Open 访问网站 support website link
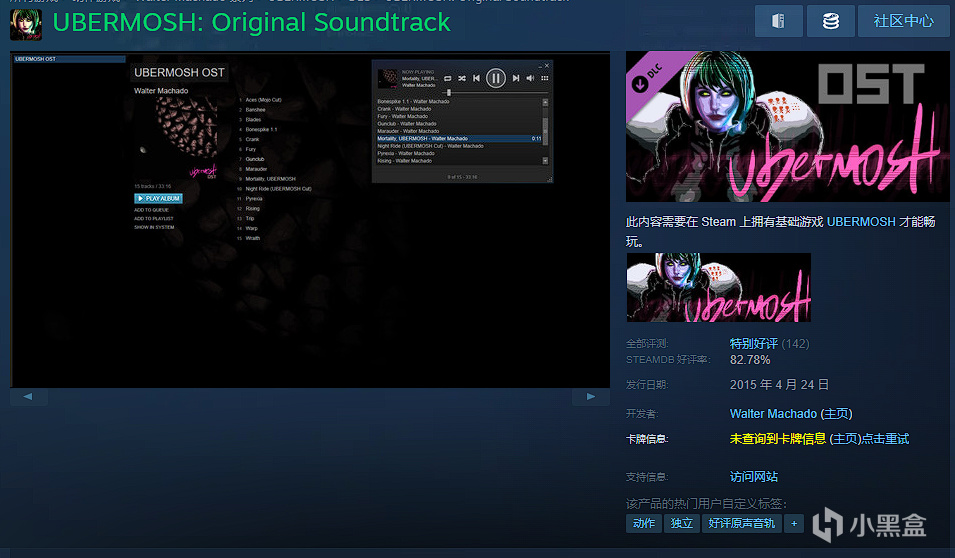The height and width of the screenshot is (558, 955). [753, 476]
